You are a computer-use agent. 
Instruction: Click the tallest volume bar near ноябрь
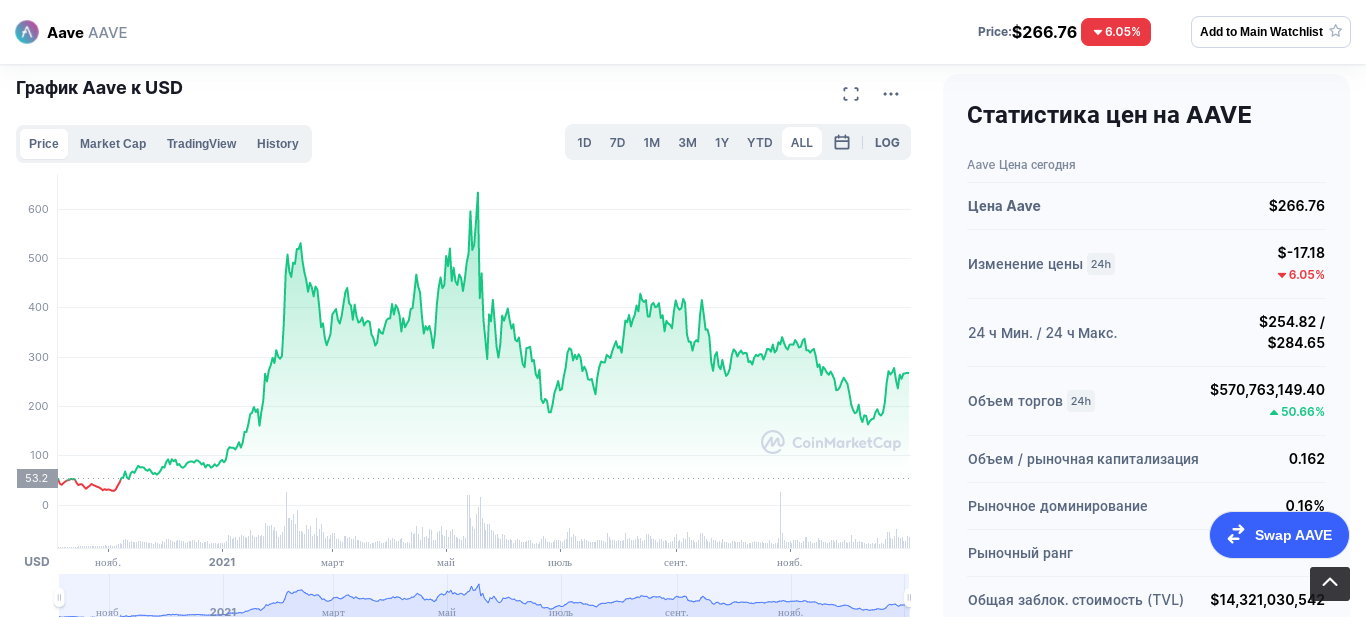pos(780,520)
